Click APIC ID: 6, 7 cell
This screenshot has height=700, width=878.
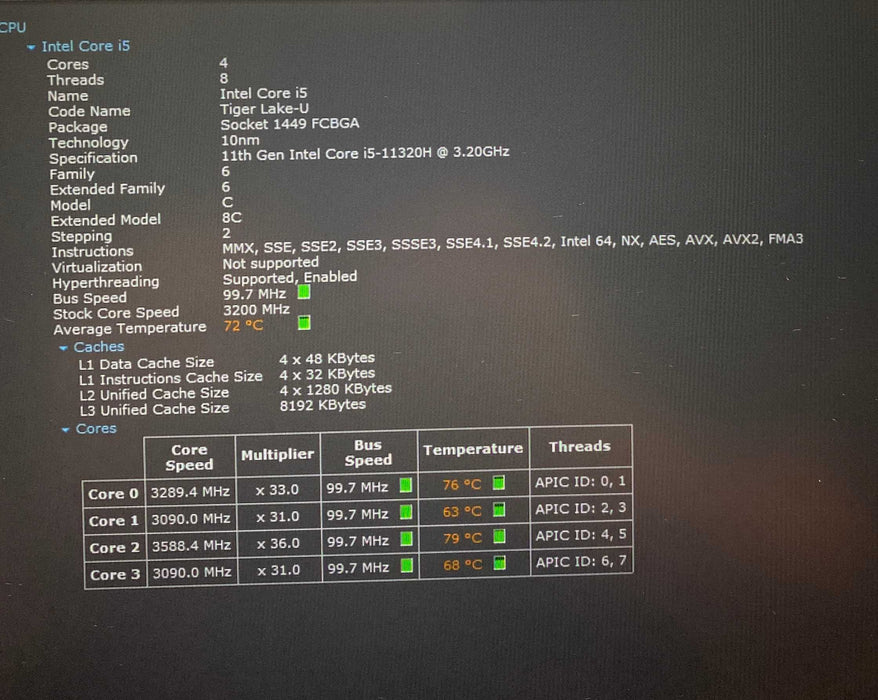click(582, 562)
